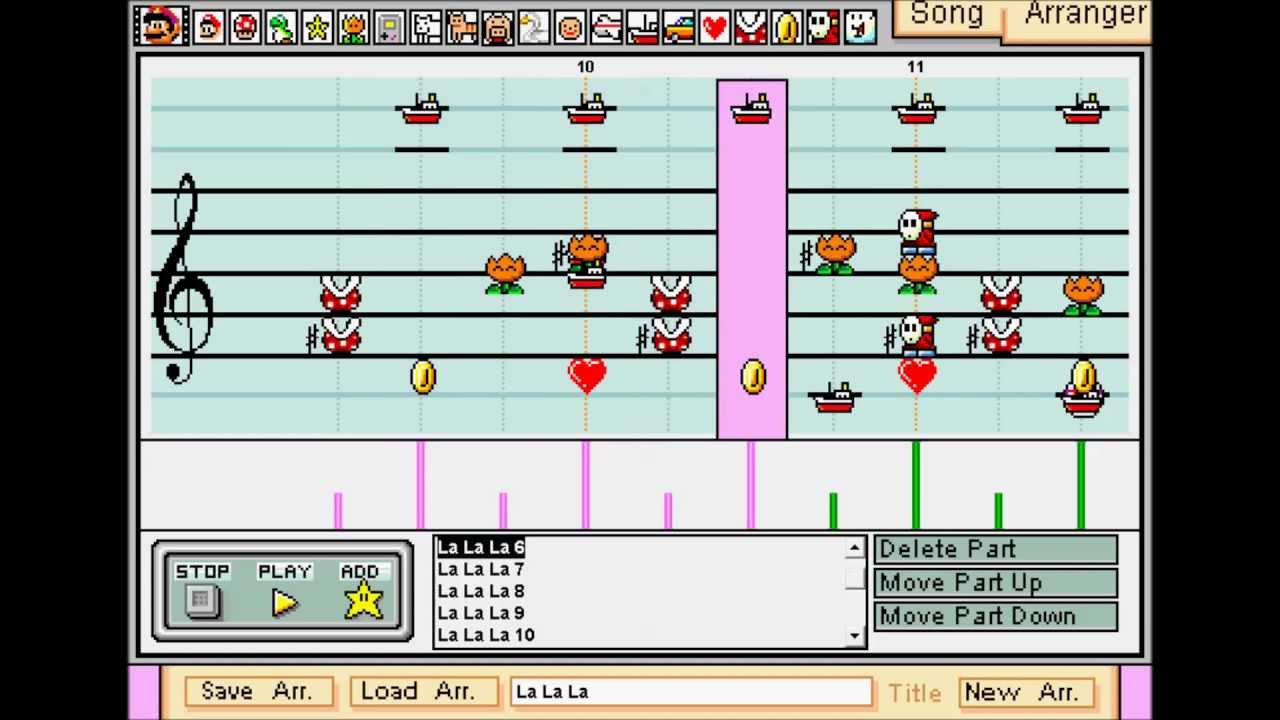Click the boat note in the highlighted column

751,108
